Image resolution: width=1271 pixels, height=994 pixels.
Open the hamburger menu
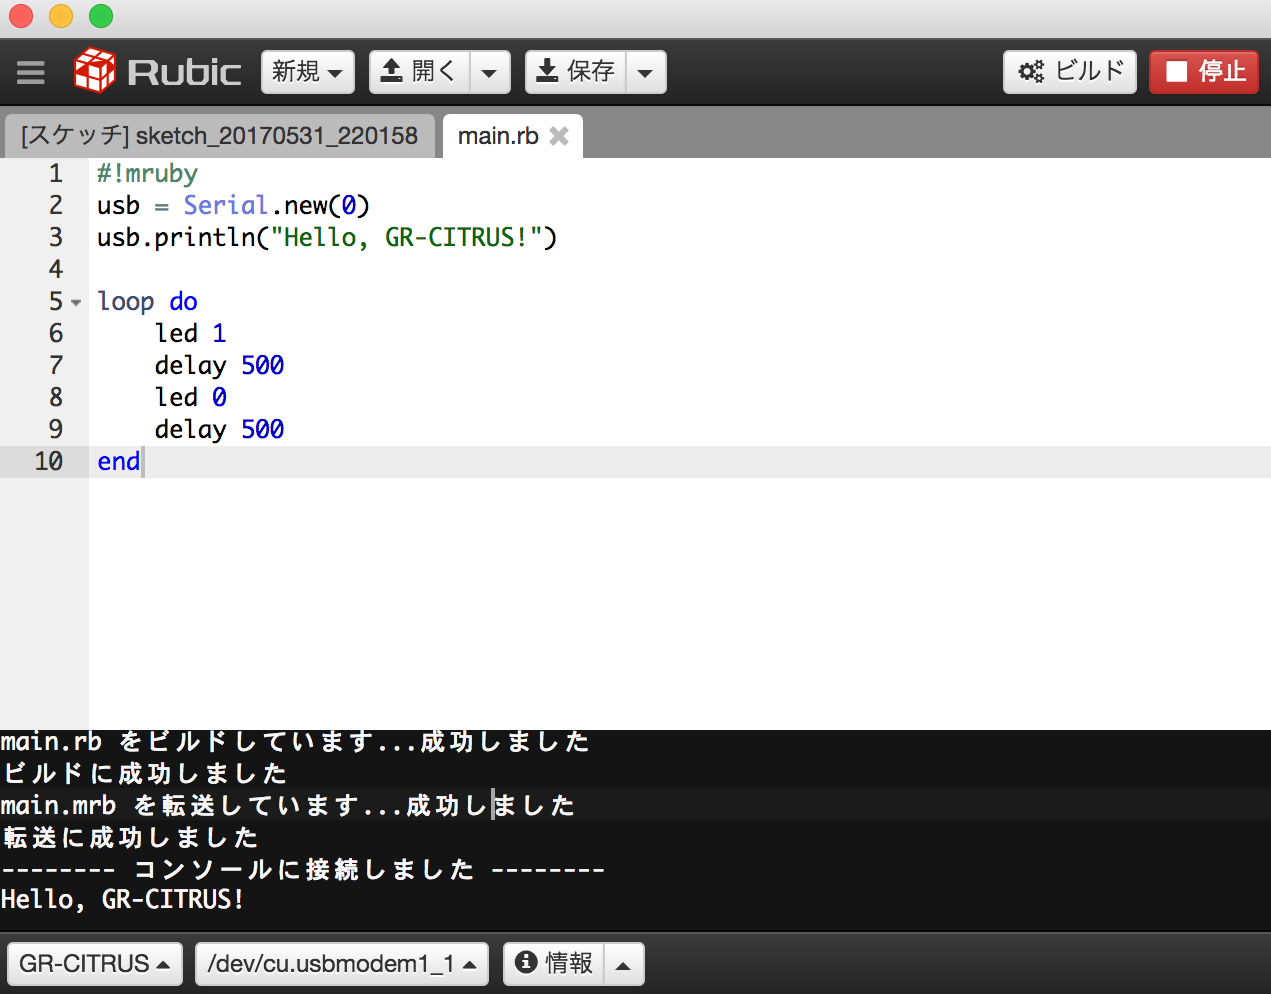pyautogui.click(x=31, y=72)
